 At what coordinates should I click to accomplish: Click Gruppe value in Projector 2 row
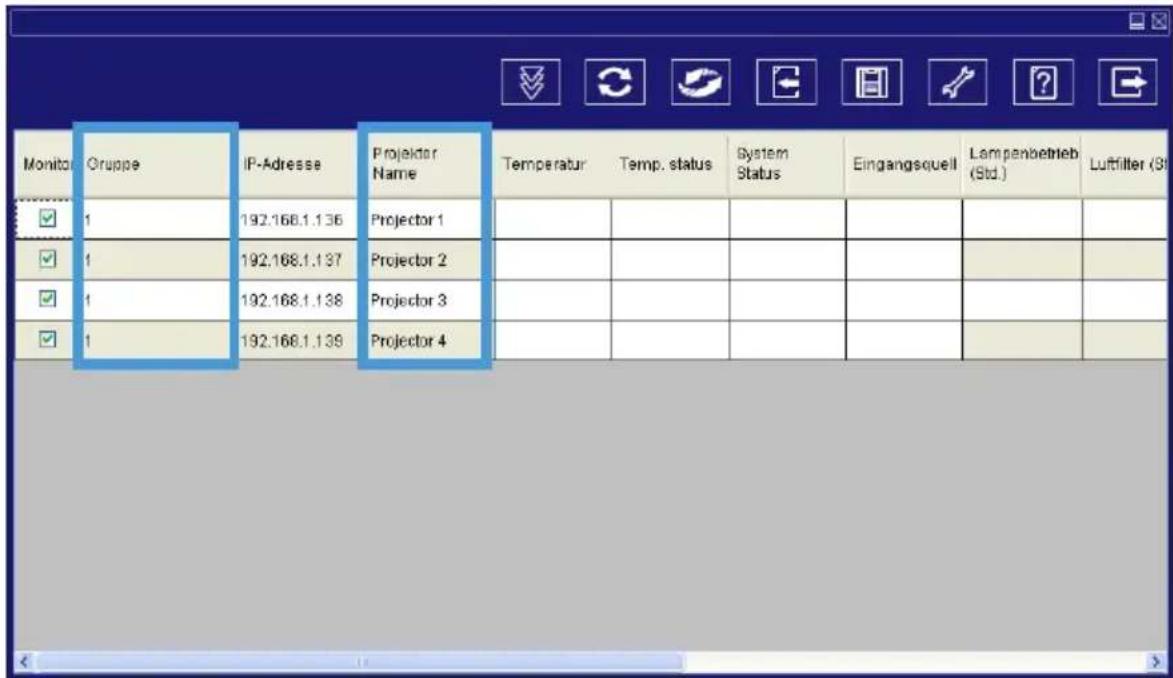coord(156,260)
